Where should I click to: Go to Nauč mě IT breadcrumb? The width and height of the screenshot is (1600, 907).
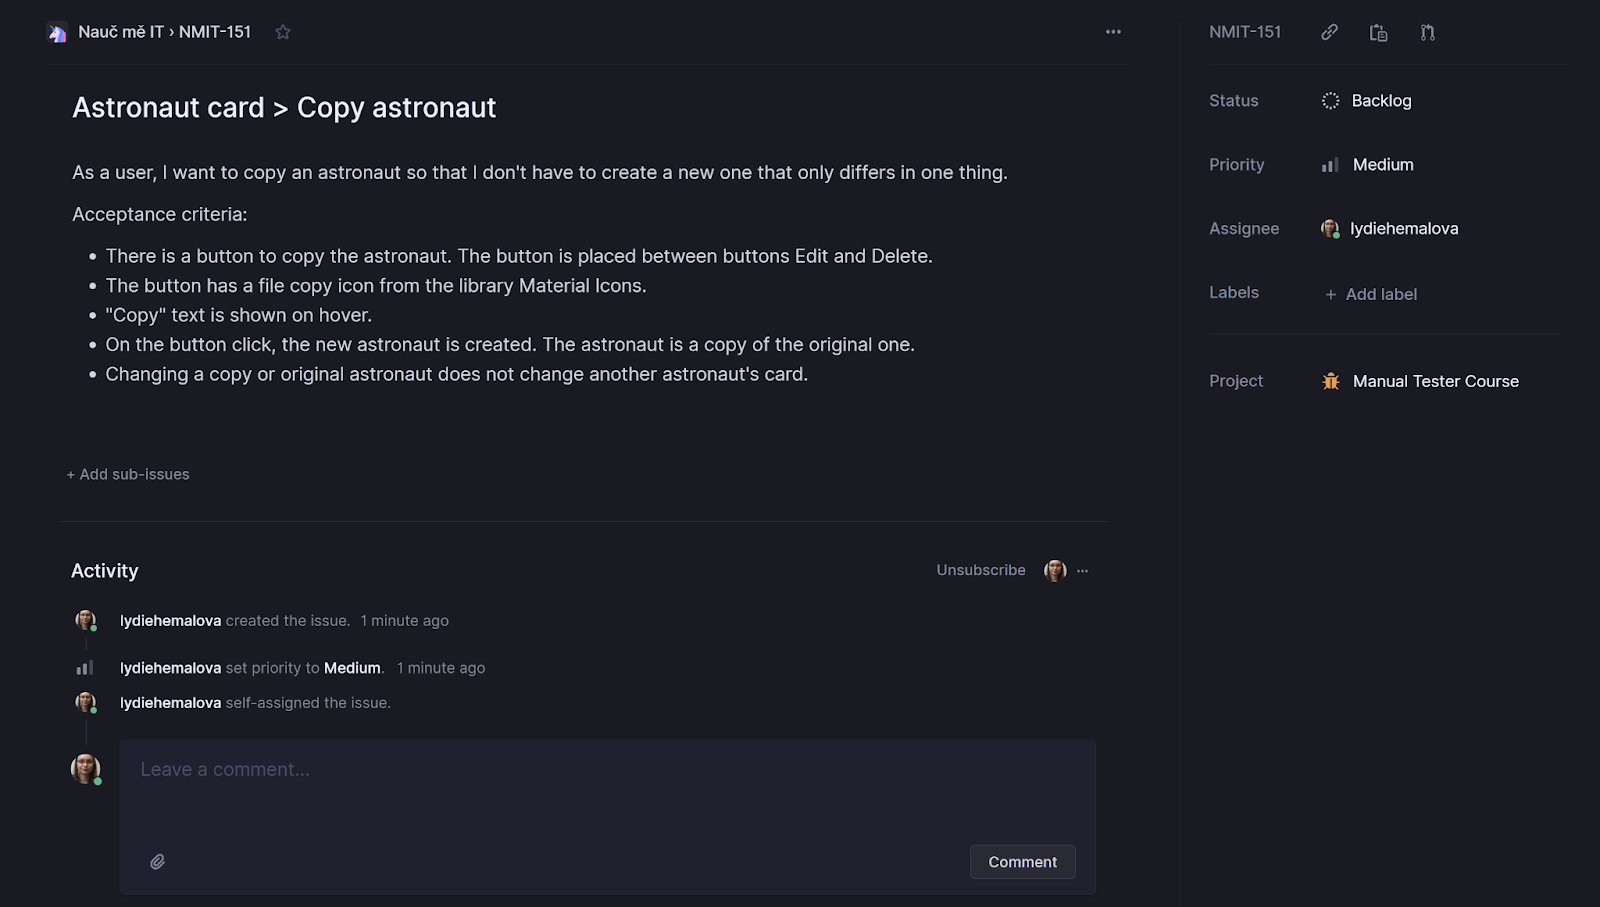[121, 32]
